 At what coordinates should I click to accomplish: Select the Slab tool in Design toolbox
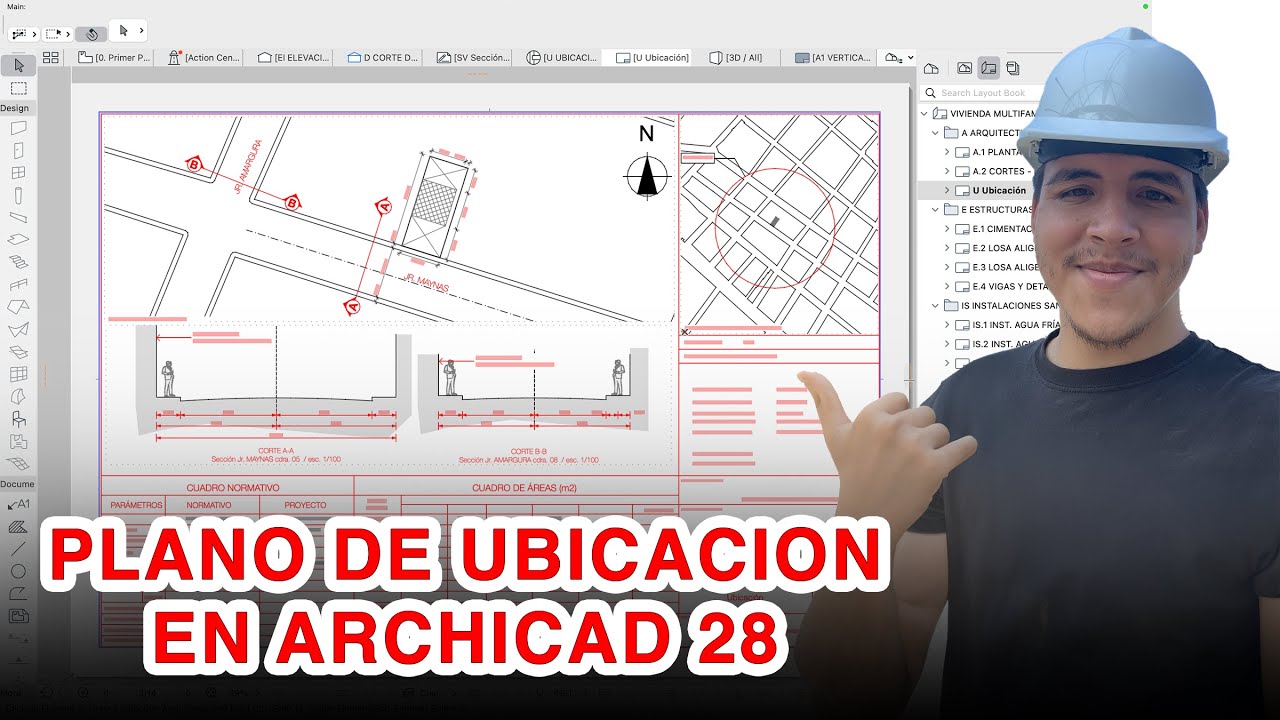[x=18, y=239]
